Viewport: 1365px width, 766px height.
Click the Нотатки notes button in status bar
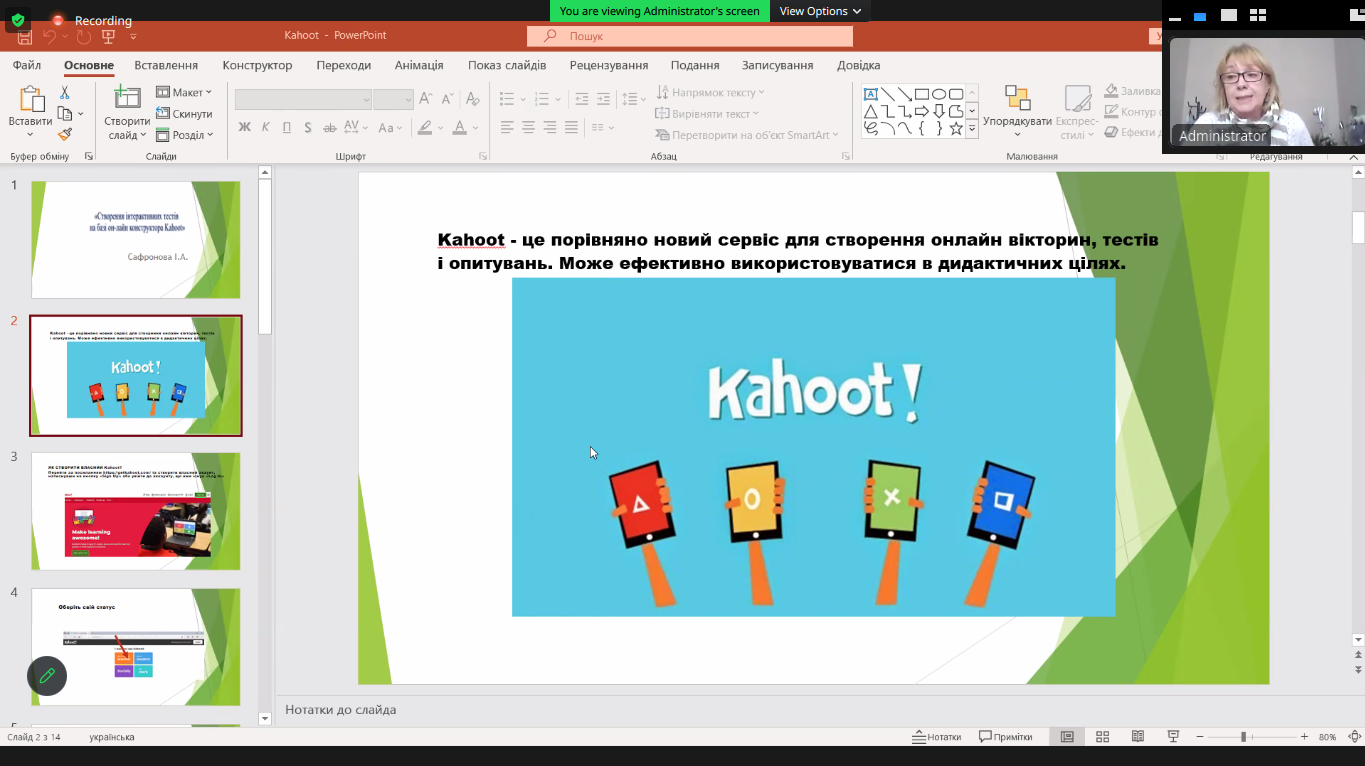(937, 737)
